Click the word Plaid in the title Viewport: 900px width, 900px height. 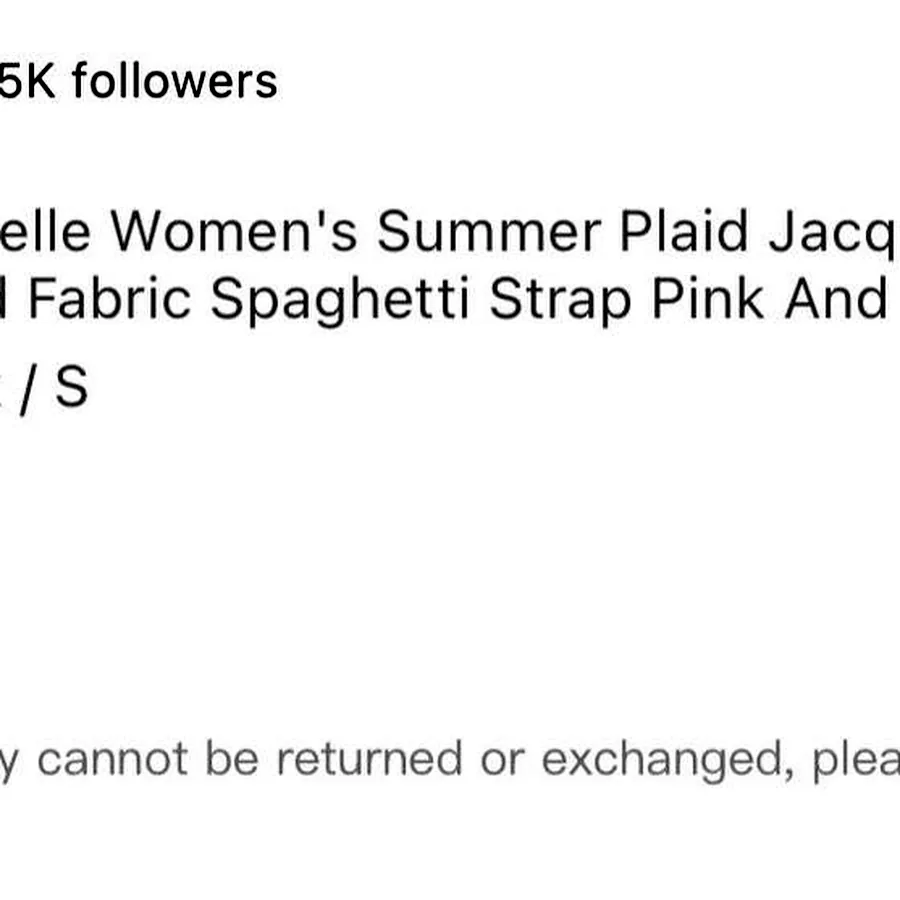(x=684, y=230)
